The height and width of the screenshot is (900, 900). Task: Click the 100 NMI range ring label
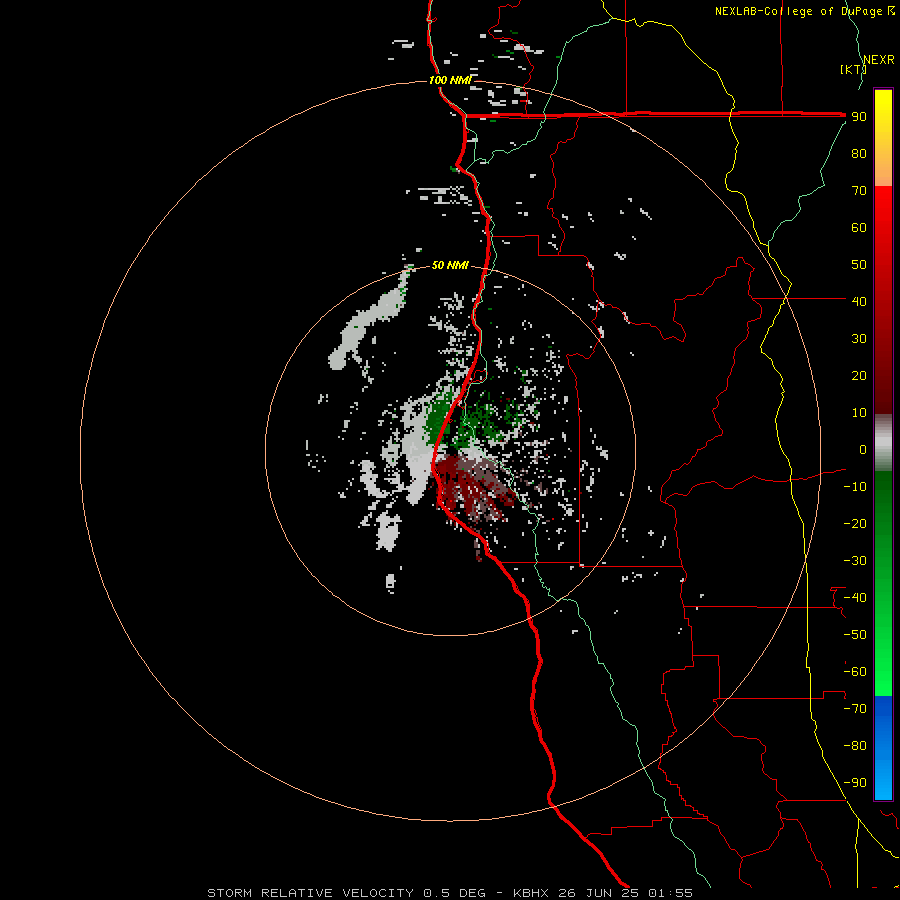450,80
